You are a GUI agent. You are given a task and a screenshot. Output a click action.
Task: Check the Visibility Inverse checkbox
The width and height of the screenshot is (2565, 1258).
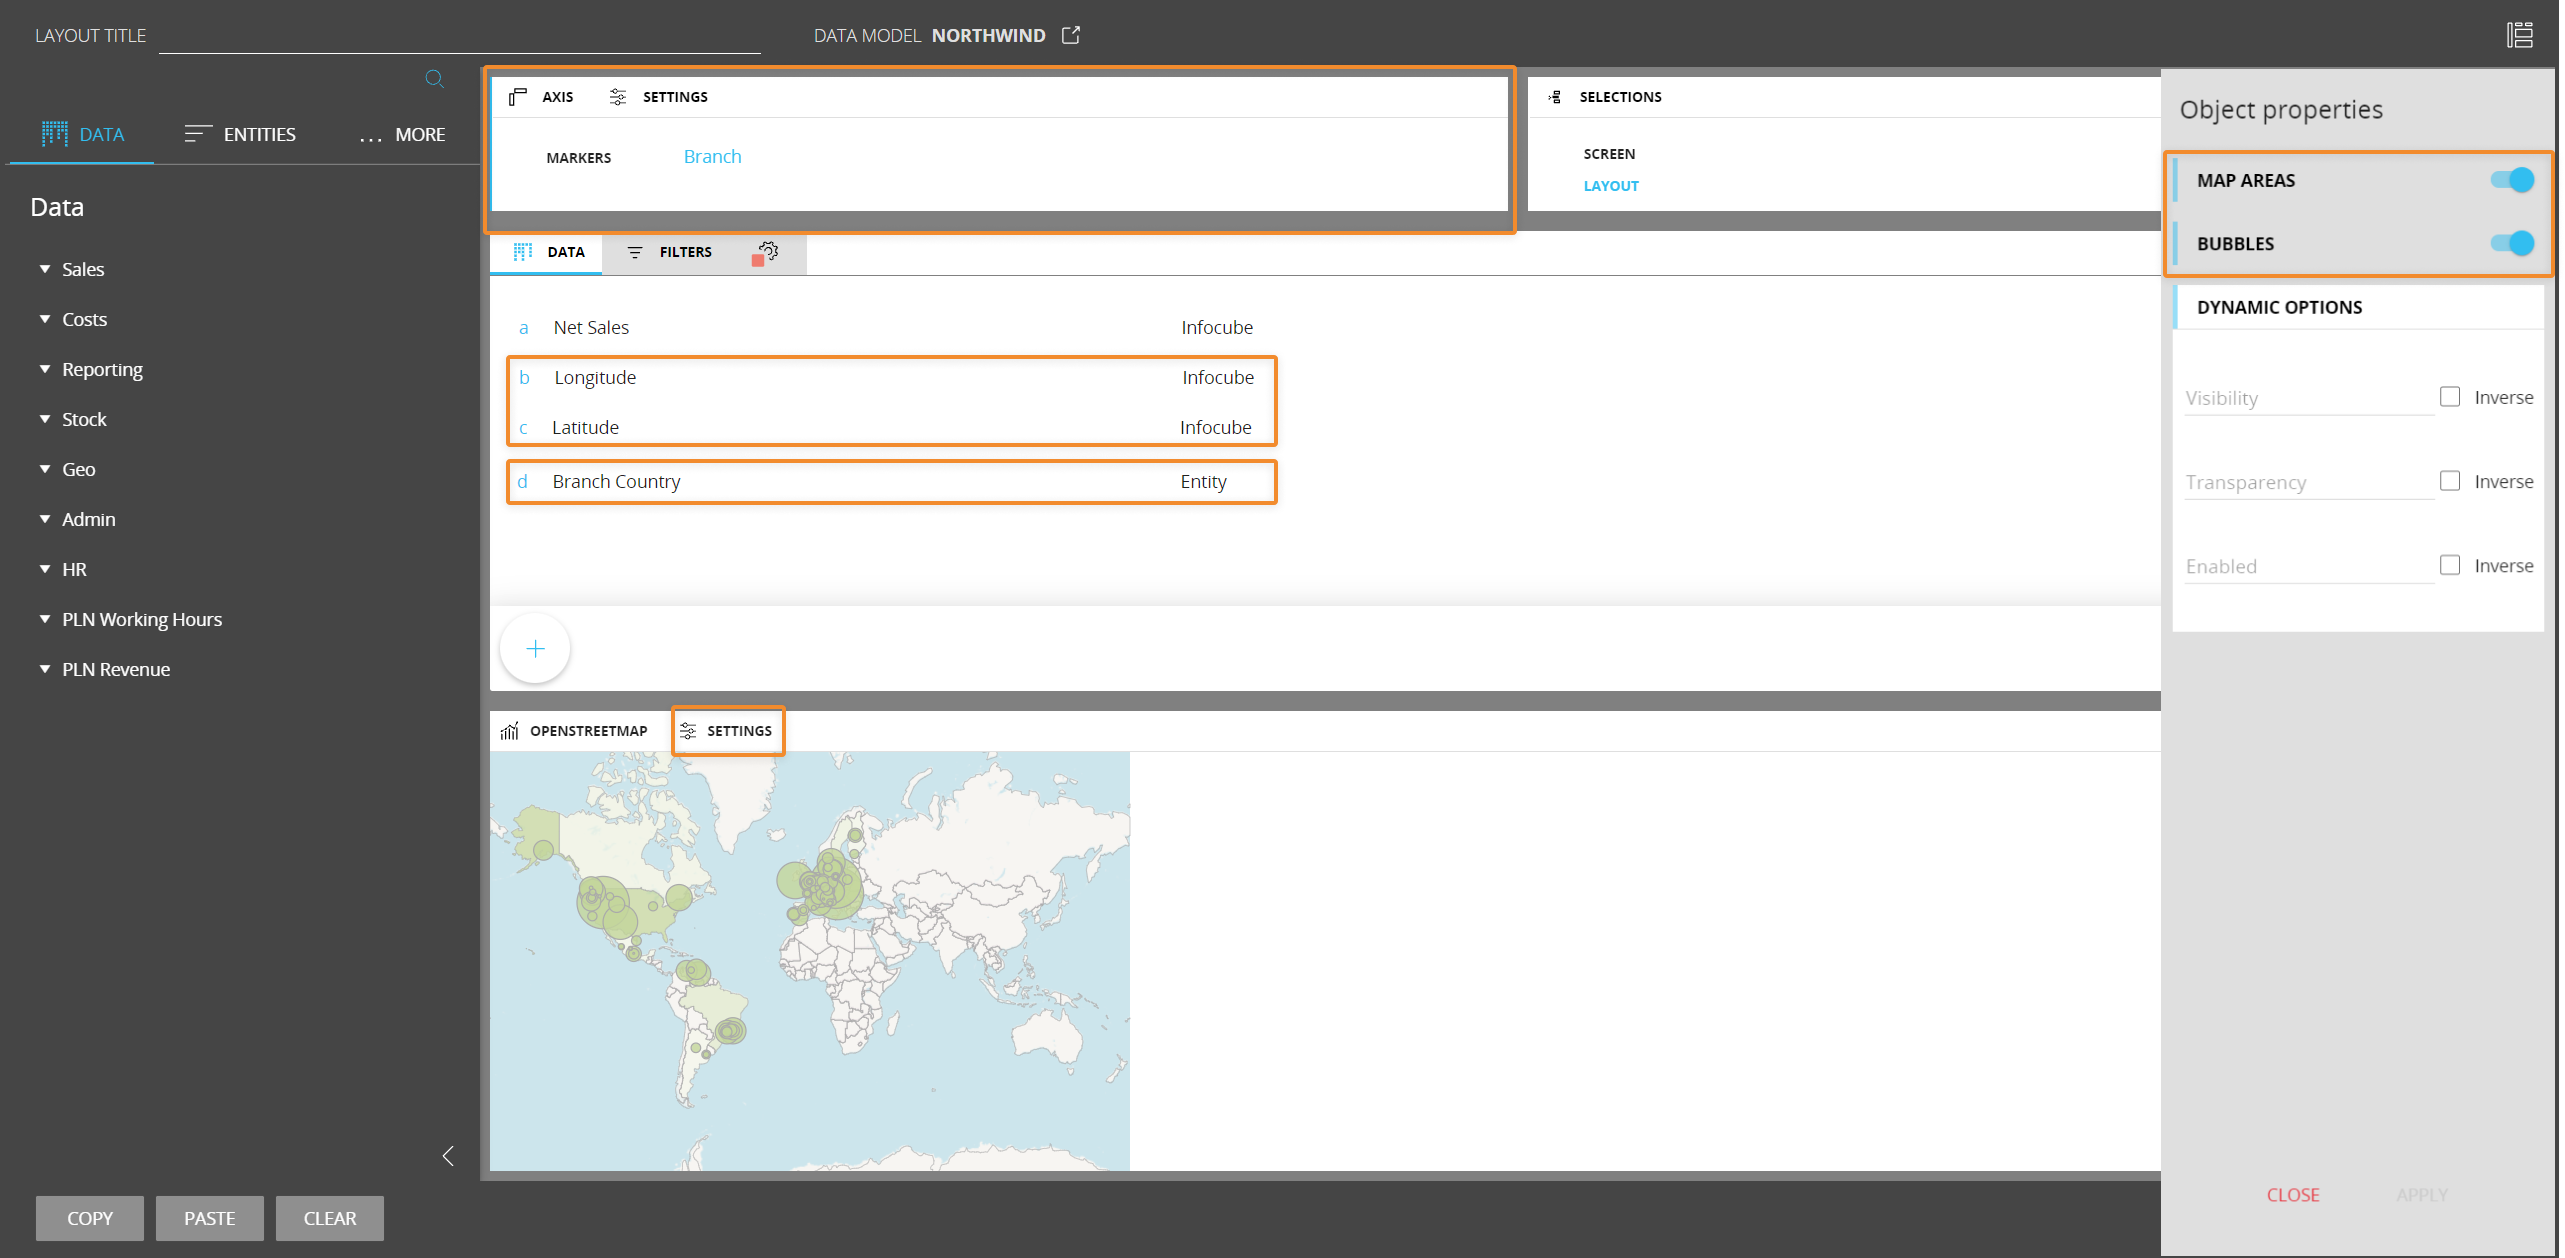(2450, 397)
